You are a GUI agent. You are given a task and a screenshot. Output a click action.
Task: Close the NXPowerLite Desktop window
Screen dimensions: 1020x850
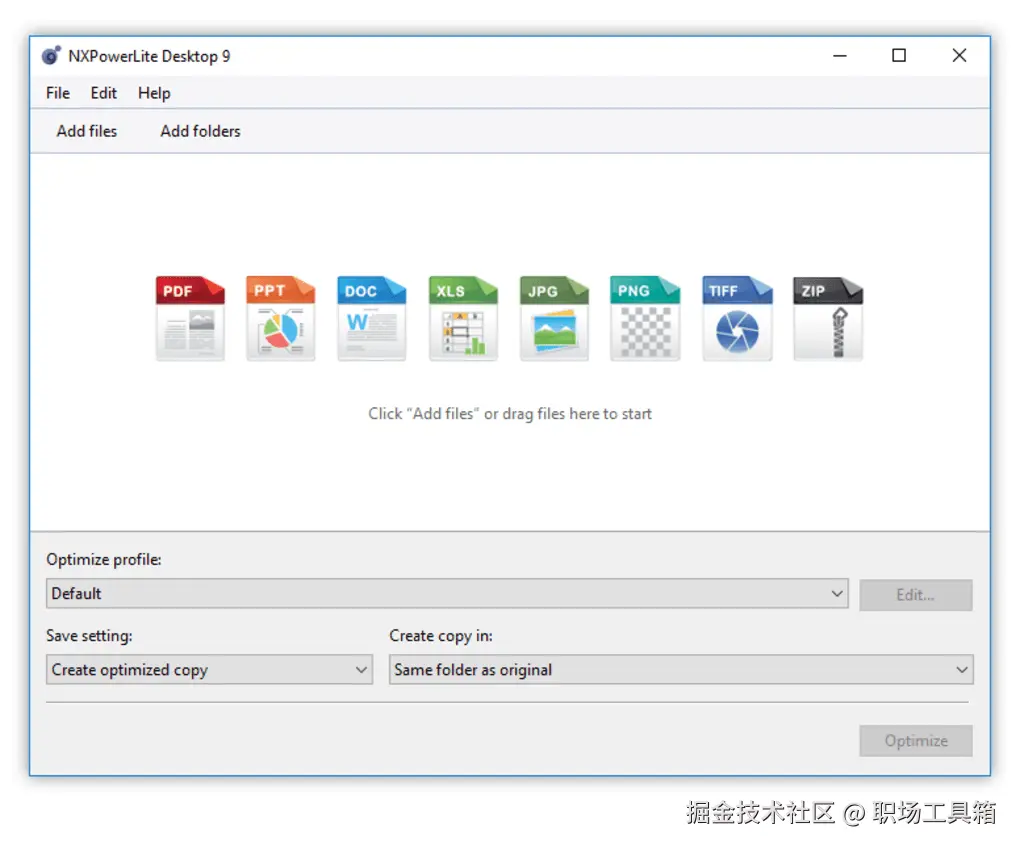pyautogui.click(x=959, y=56)
